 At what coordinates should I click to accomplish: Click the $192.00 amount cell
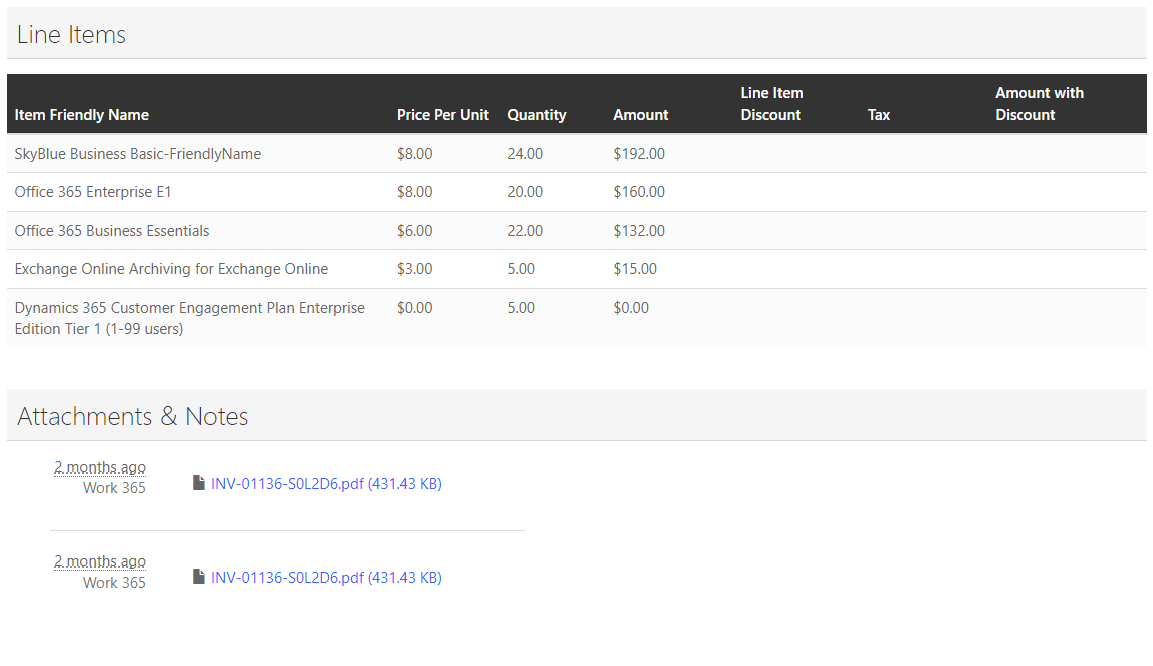639,154
